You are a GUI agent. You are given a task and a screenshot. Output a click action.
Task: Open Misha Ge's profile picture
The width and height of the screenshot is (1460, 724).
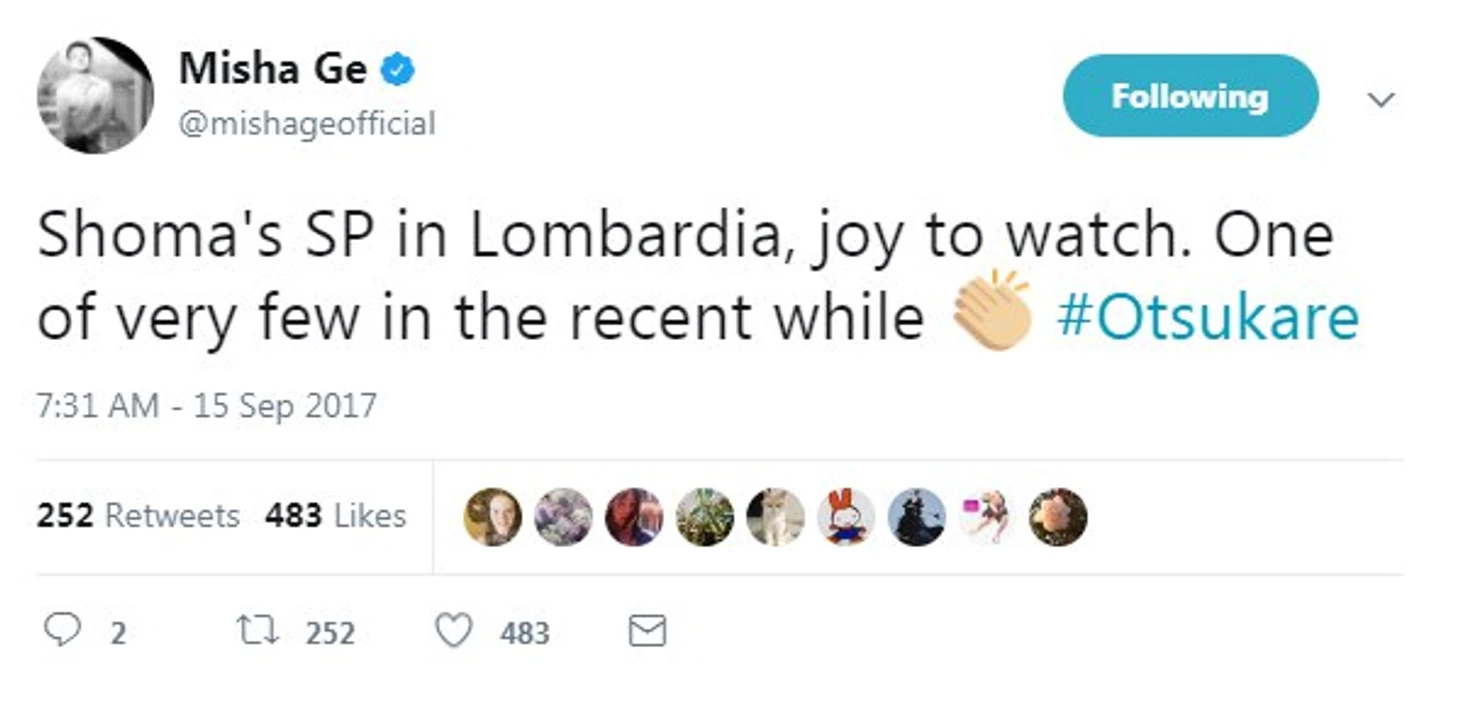[x=95, y=96]
